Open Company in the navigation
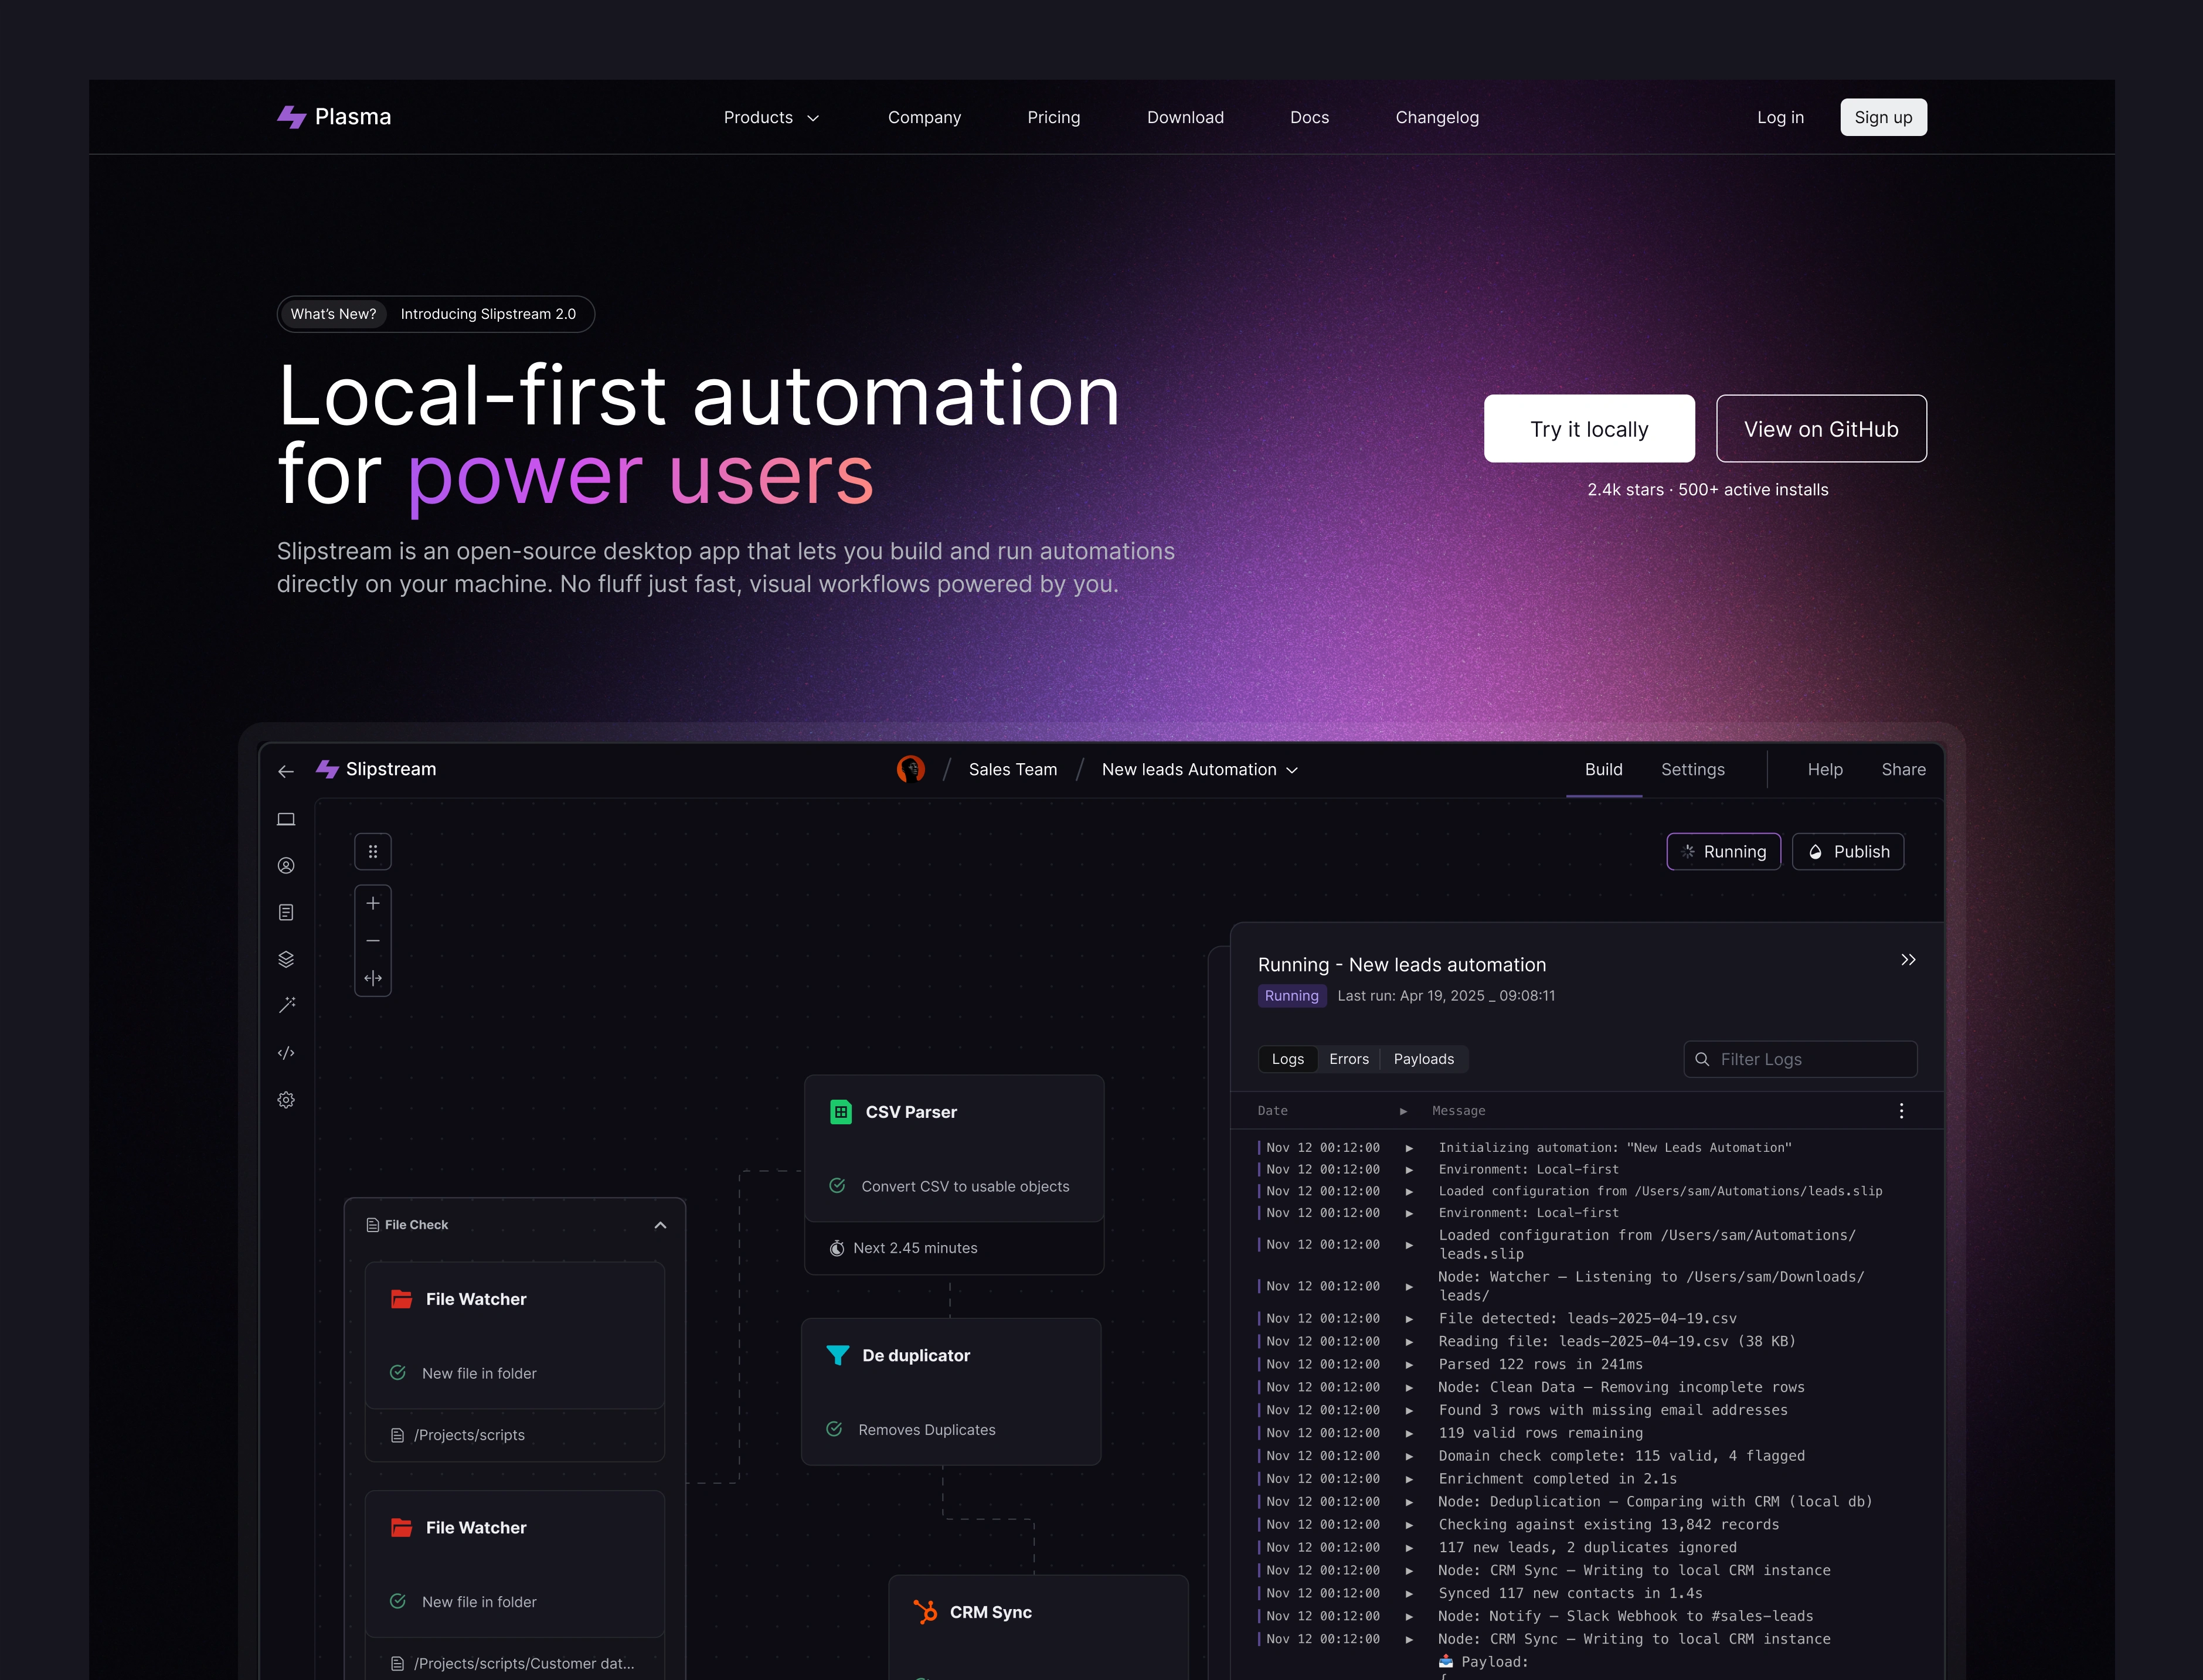2203x1680 pixels. point(924,117)
